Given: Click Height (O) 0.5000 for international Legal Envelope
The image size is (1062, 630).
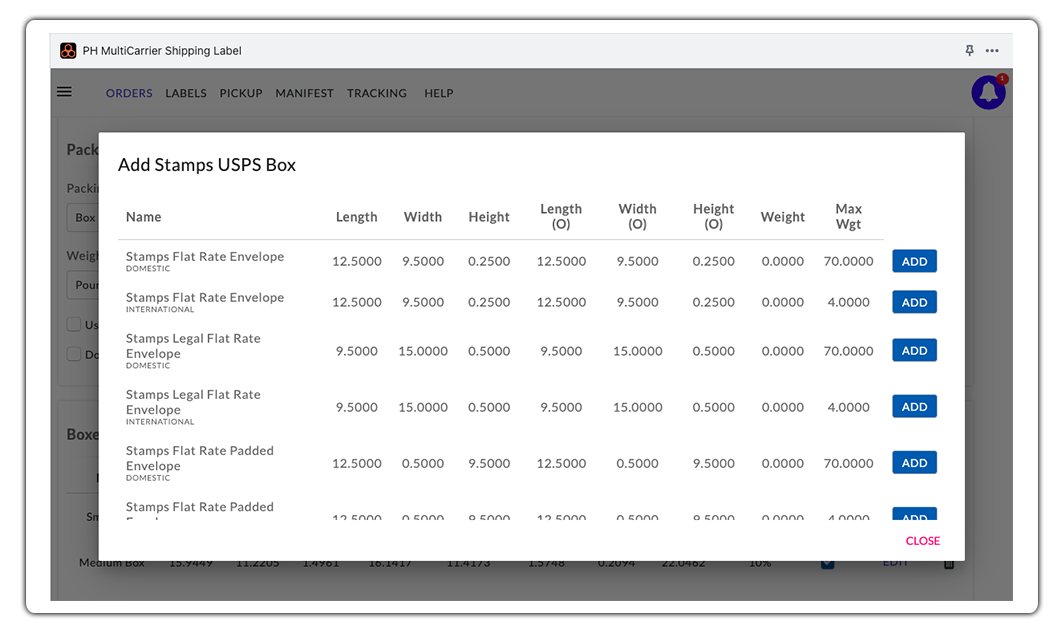Looking at the screenshot, I should 713,407.
